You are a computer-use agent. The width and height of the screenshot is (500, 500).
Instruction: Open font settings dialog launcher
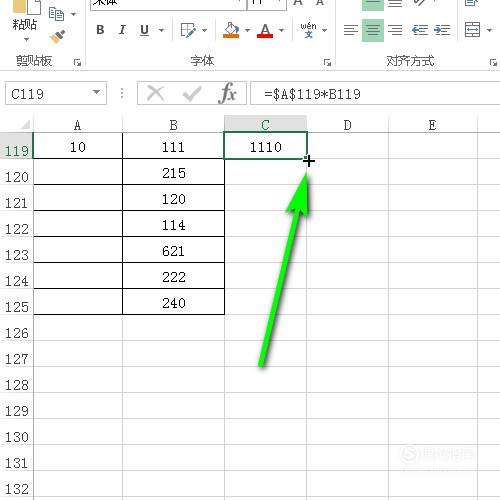click(327, 62)
